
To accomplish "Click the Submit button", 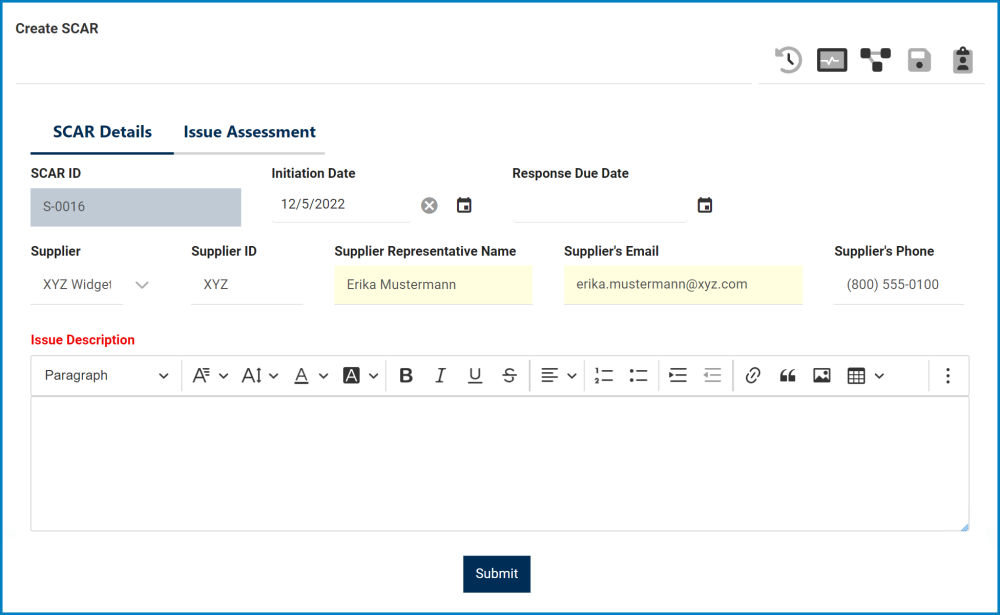I will pos(496,574).
